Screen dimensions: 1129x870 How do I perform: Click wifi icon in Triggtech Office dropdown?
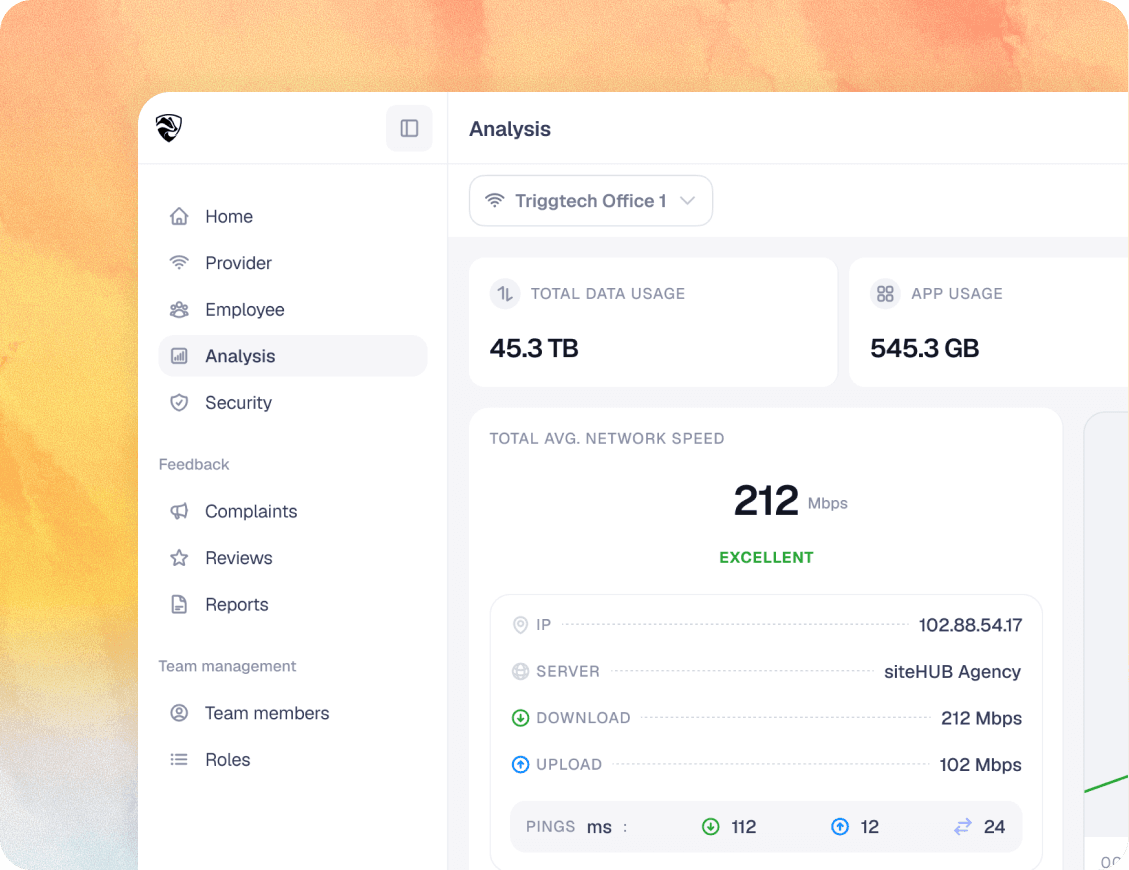495,200
